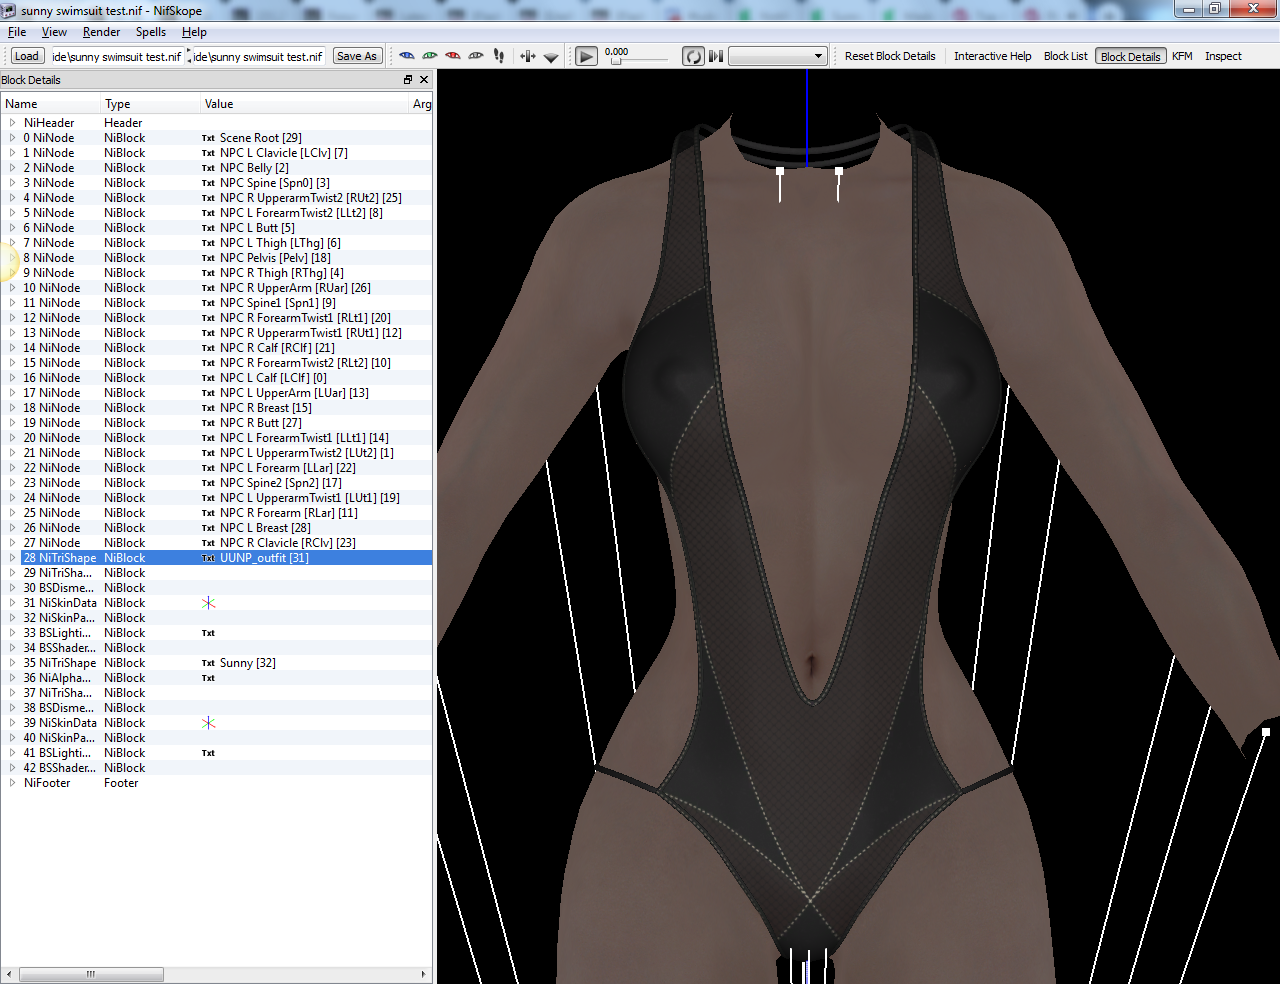The height and width of the screenshot is (984, 1280).
Task: Toggle the Block Details toolbar button
Action: [x=1130, y=56]
